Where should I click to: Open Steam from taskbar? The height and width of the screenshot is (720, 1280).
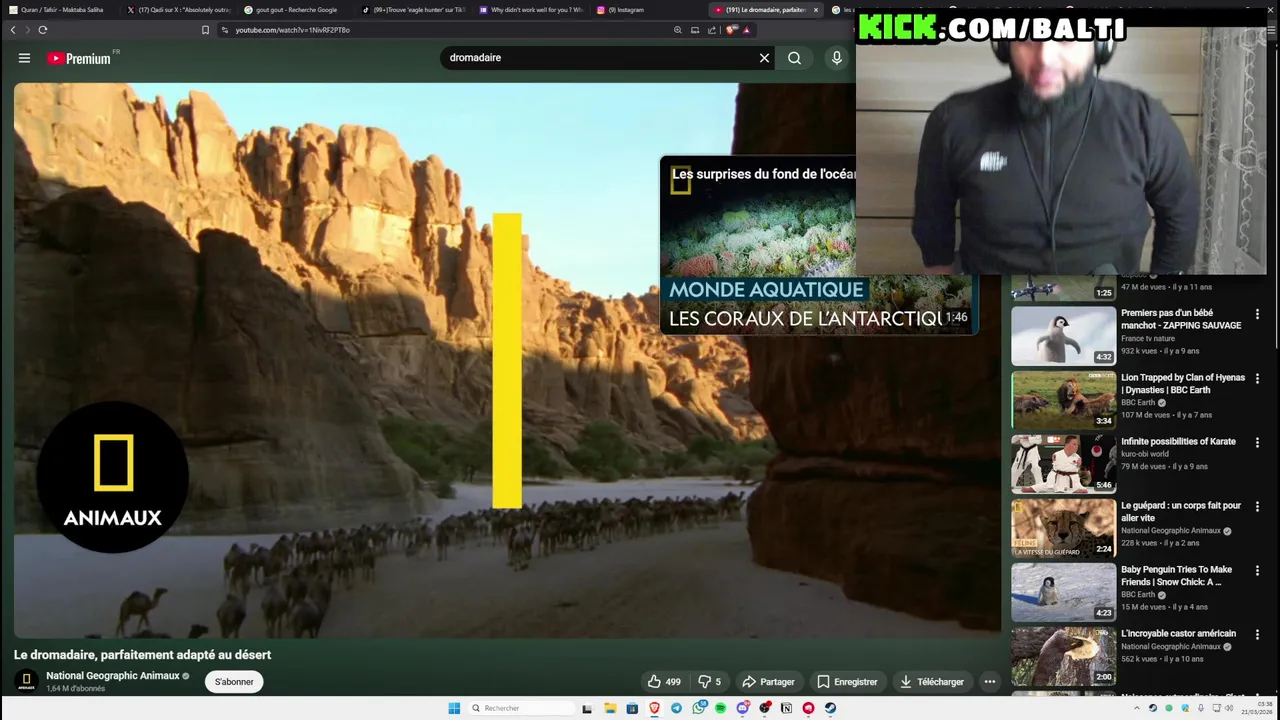(830, 708)
